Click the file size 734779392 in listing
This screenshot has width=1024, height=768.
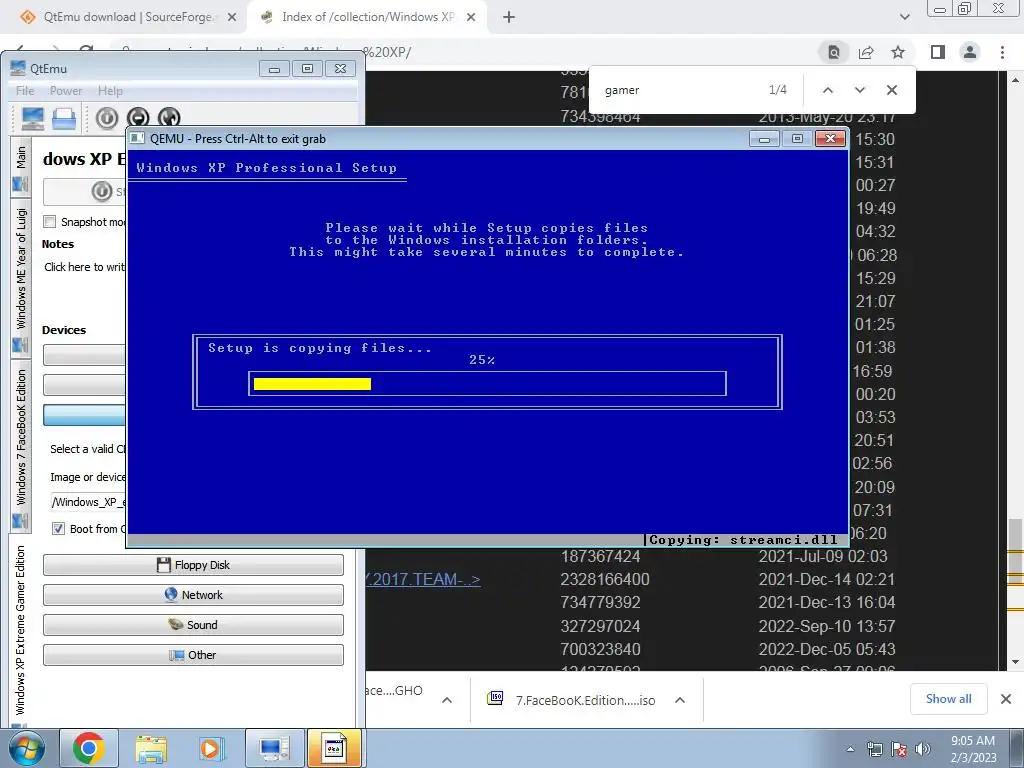[x=600, y=603]
